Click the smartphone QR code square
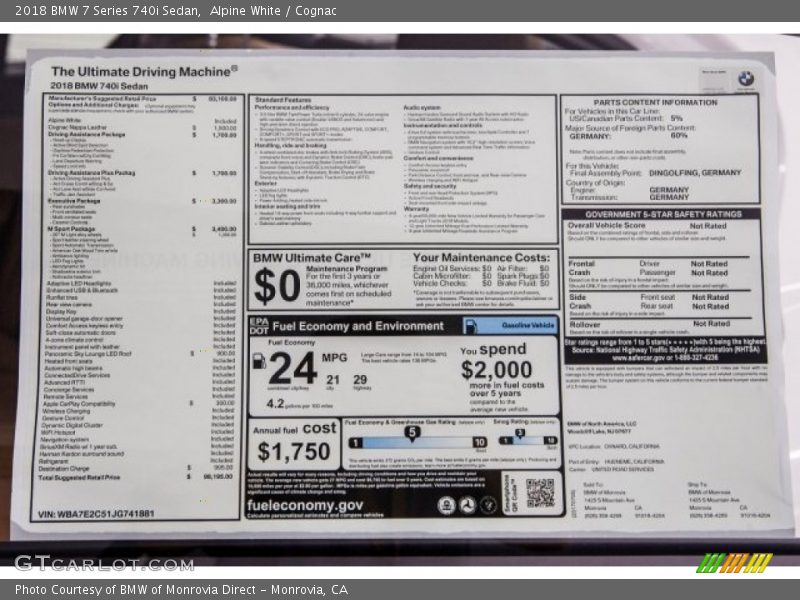This screenshot has width=800, height=600. point(540,492)
